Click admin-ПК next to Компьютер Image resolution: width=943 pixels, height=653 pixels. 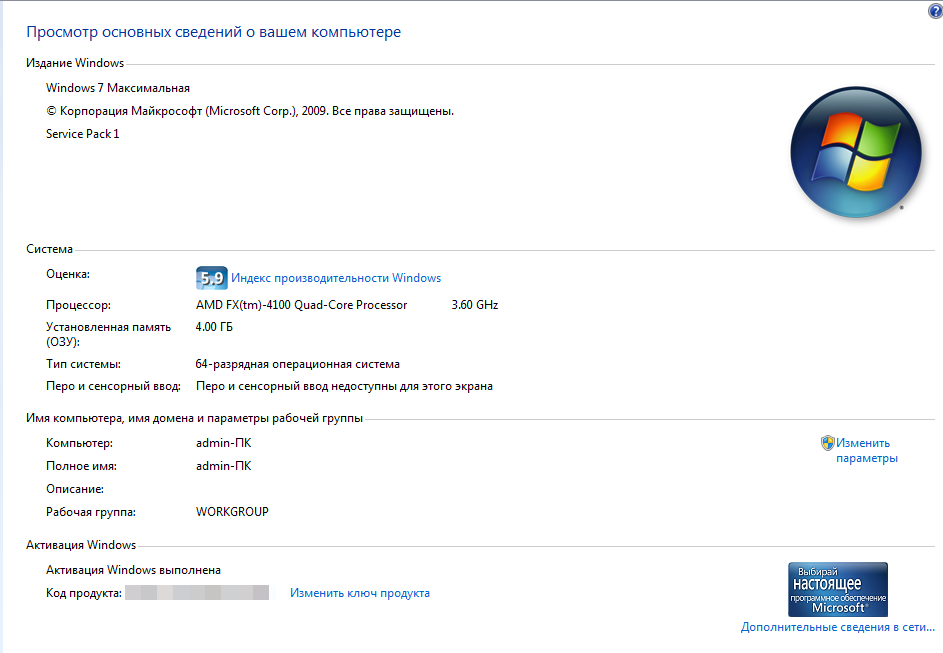(x=224, y=443)
